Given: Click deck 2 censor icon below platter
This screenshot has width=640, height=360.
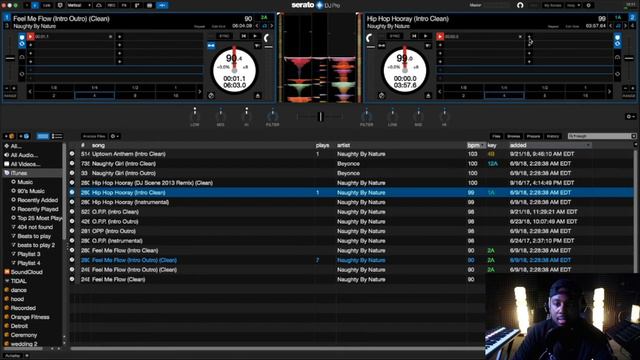Looking at the screenshot, I should (x=381, y=96).
